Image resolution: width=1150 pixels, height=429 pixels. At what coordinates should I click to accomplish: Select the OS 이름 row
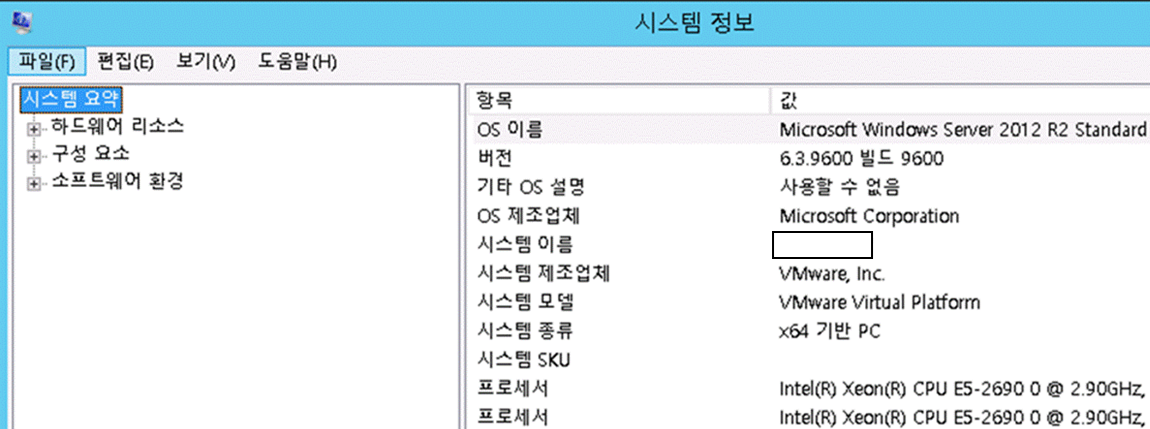pos(809,130)
